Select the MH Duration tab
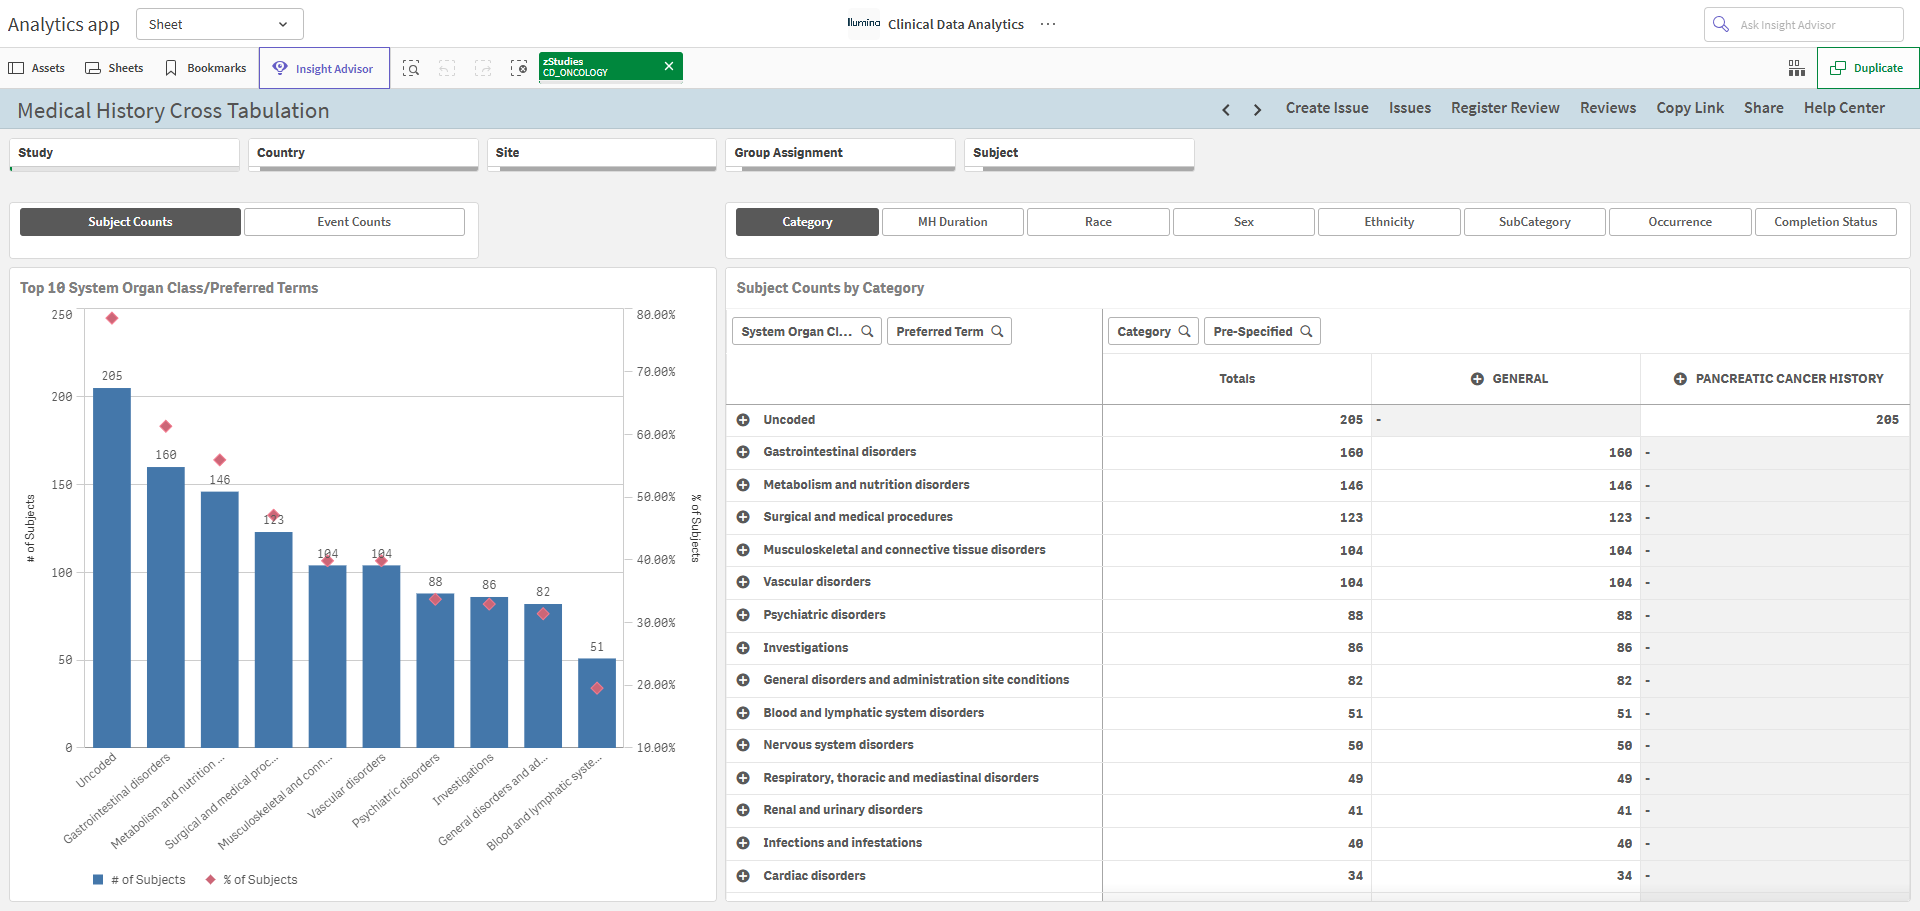Screen dimensions: 1920x911 [952, 222]
